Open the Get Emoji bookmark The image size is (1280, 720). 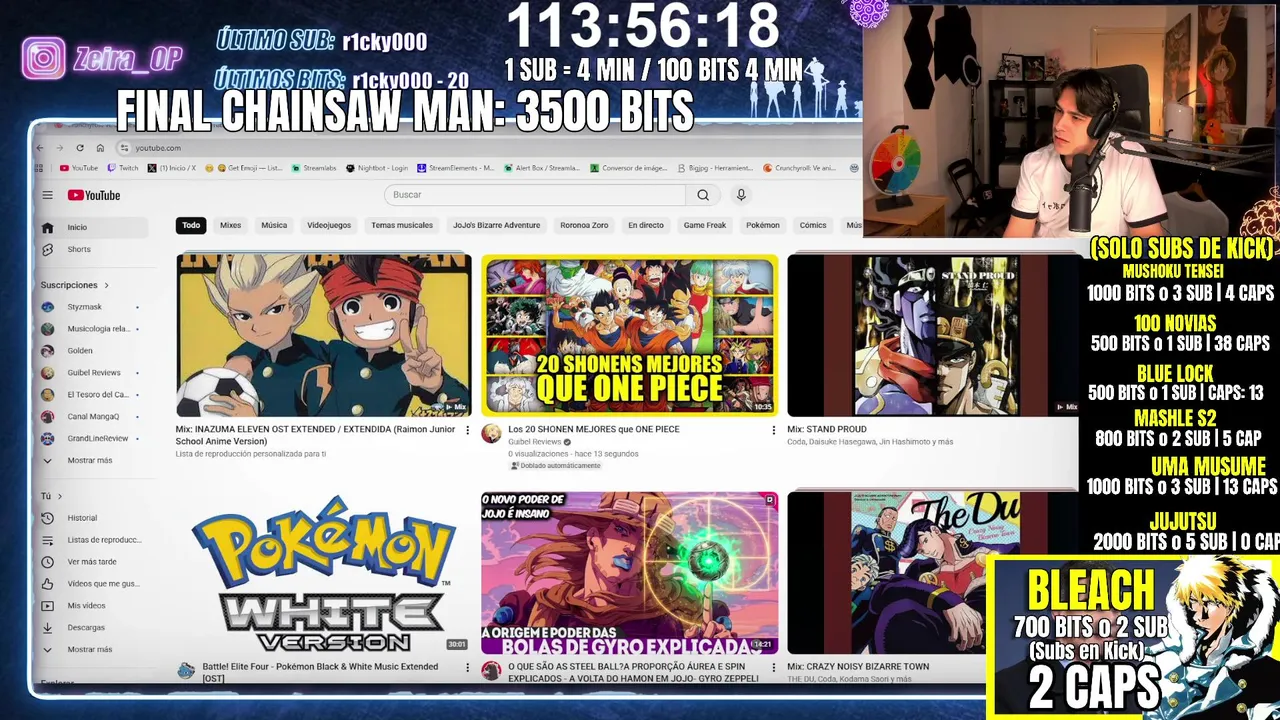[245, 168]
